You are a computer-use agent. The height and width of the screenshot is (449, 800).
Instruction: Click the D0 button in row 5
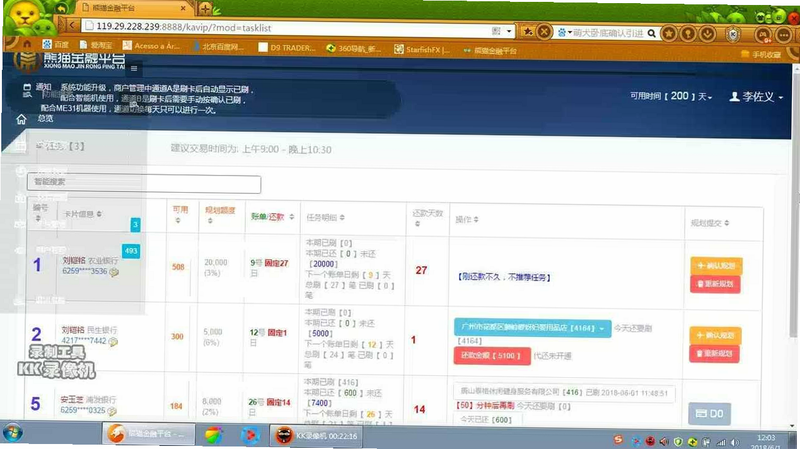(709, 414)
